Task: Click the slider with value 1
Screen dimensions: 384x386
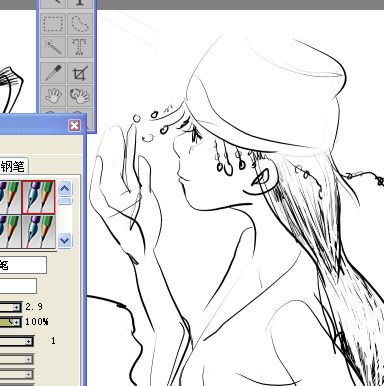Action: pos(17,341)
